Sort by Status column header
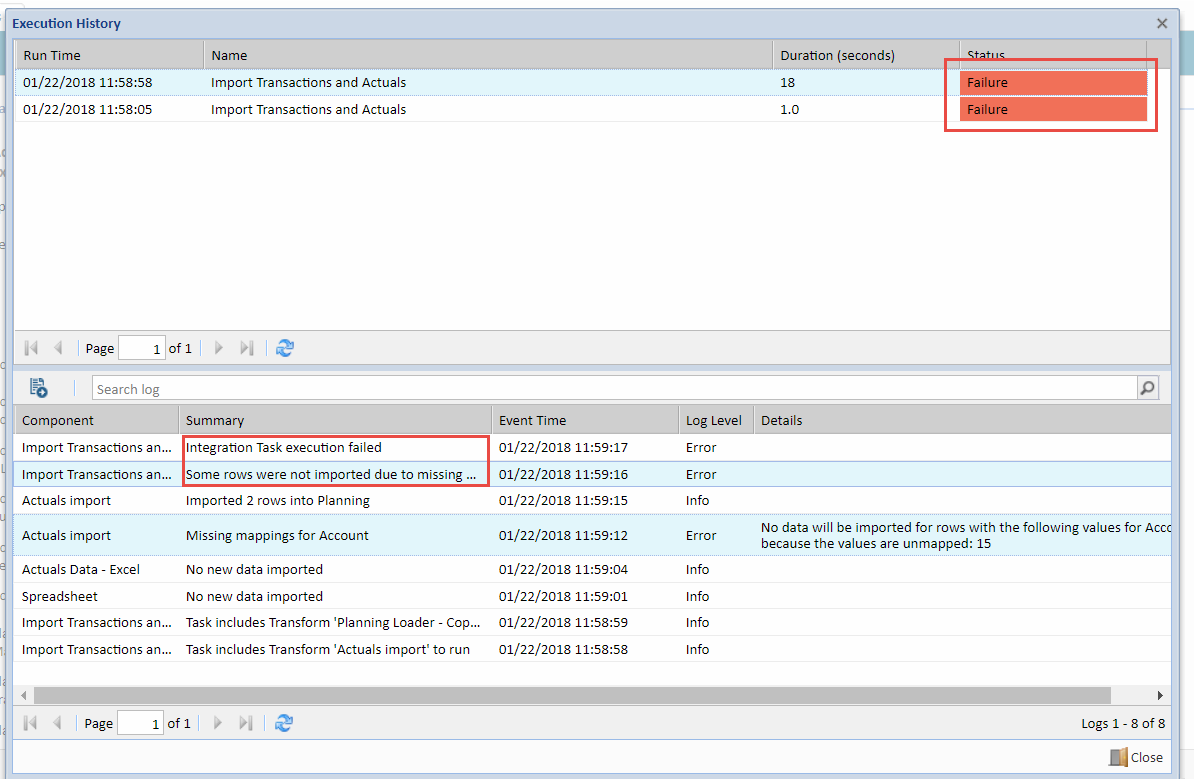This screenshot has height=779, width=1194. point(1053,56)
